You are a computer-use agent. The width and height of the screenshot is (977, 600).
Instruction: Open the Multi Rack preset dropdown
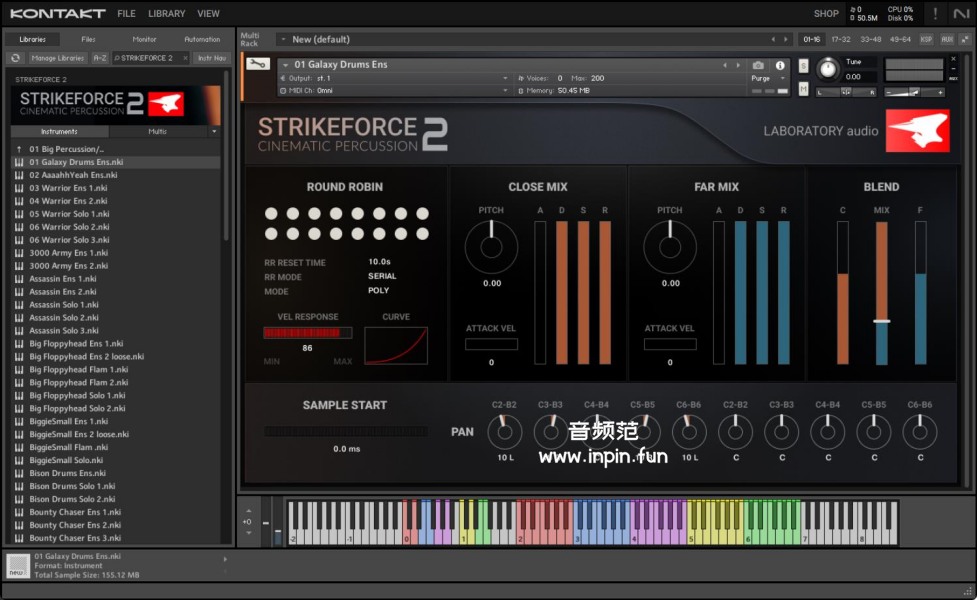point(282,39)
